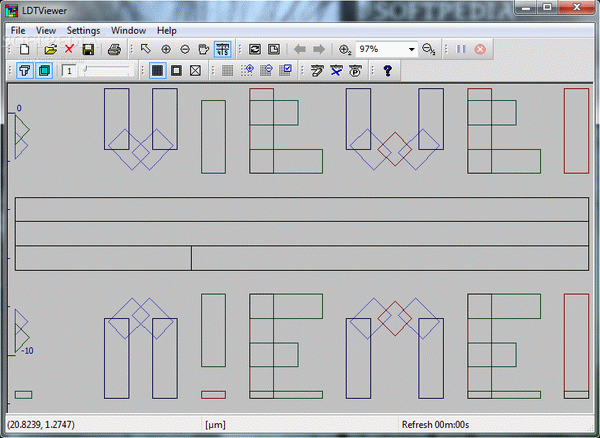Click the grid checkmark settings icon
The height and width of the screenshot is (438, 600).
[x=285, y=70]
